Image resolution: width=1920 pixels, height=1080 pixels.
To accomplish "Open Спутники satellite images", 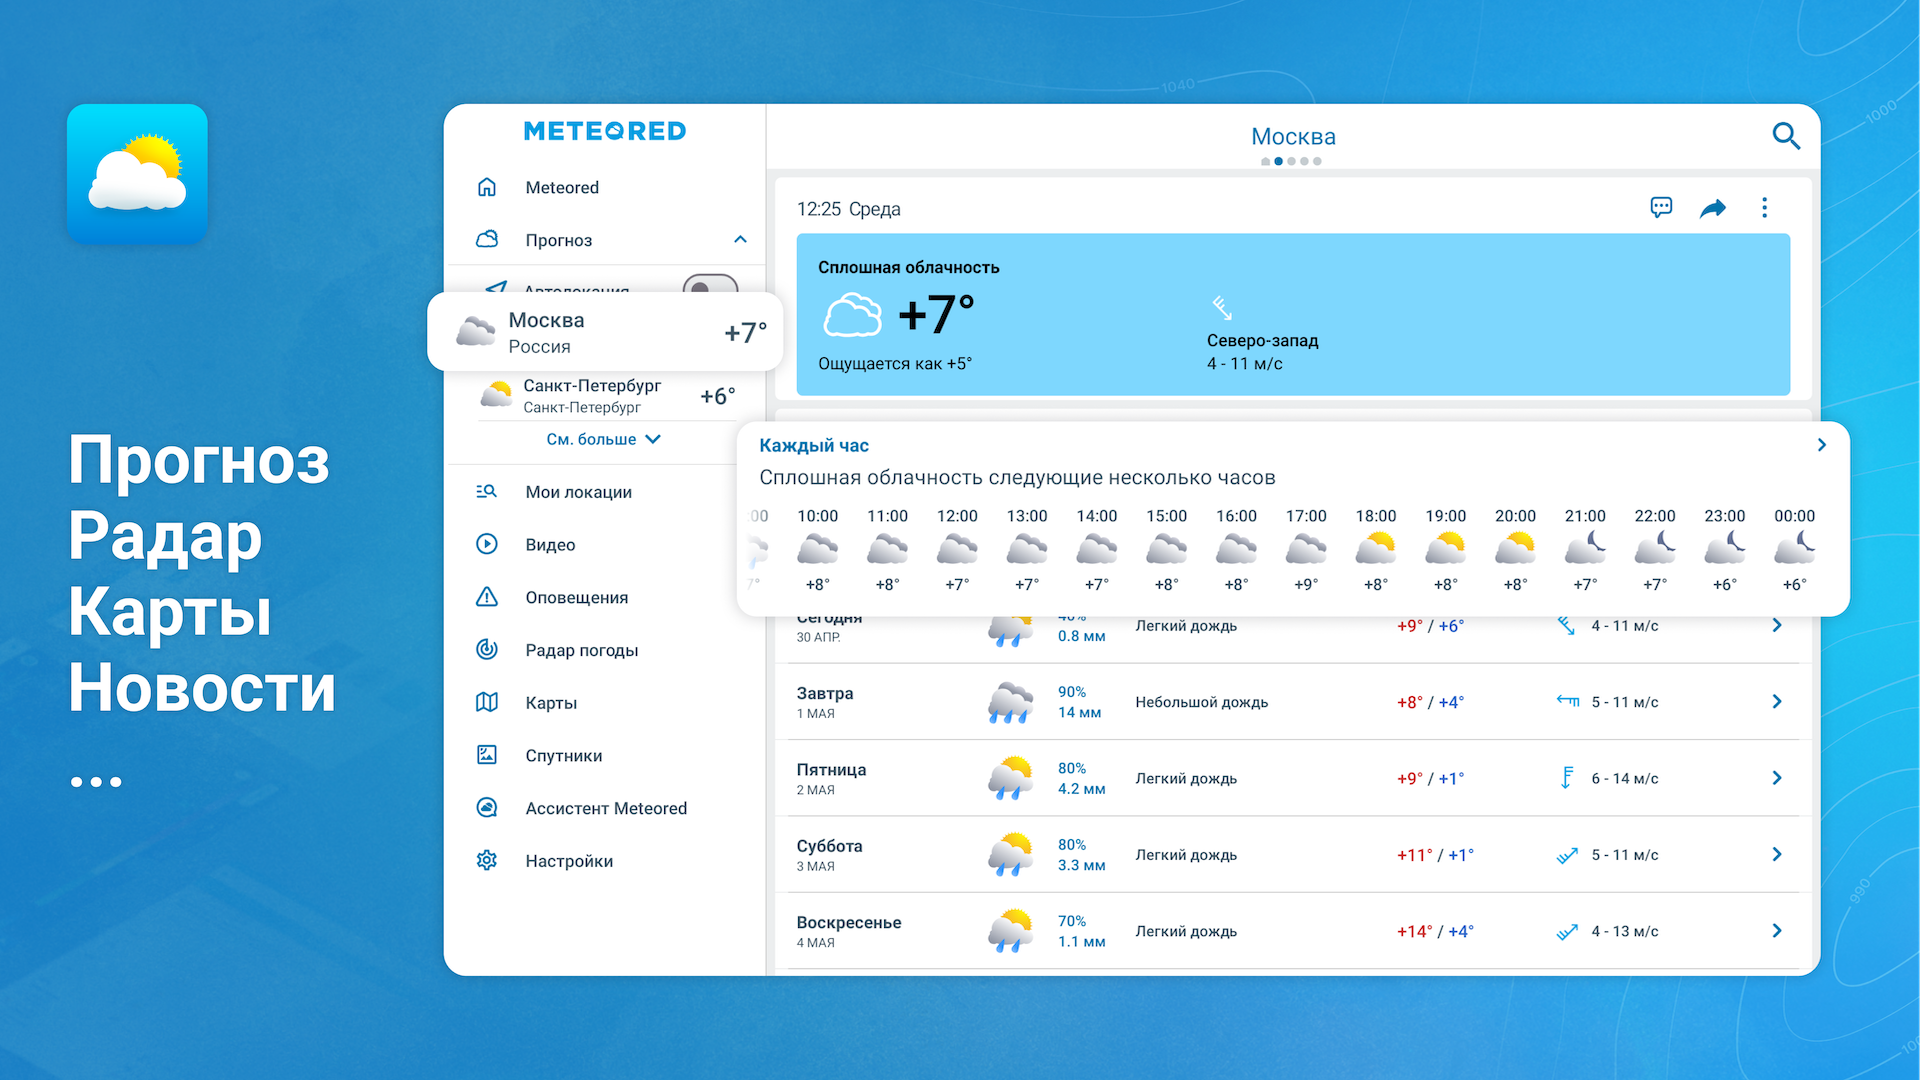I will click(563, 756).
